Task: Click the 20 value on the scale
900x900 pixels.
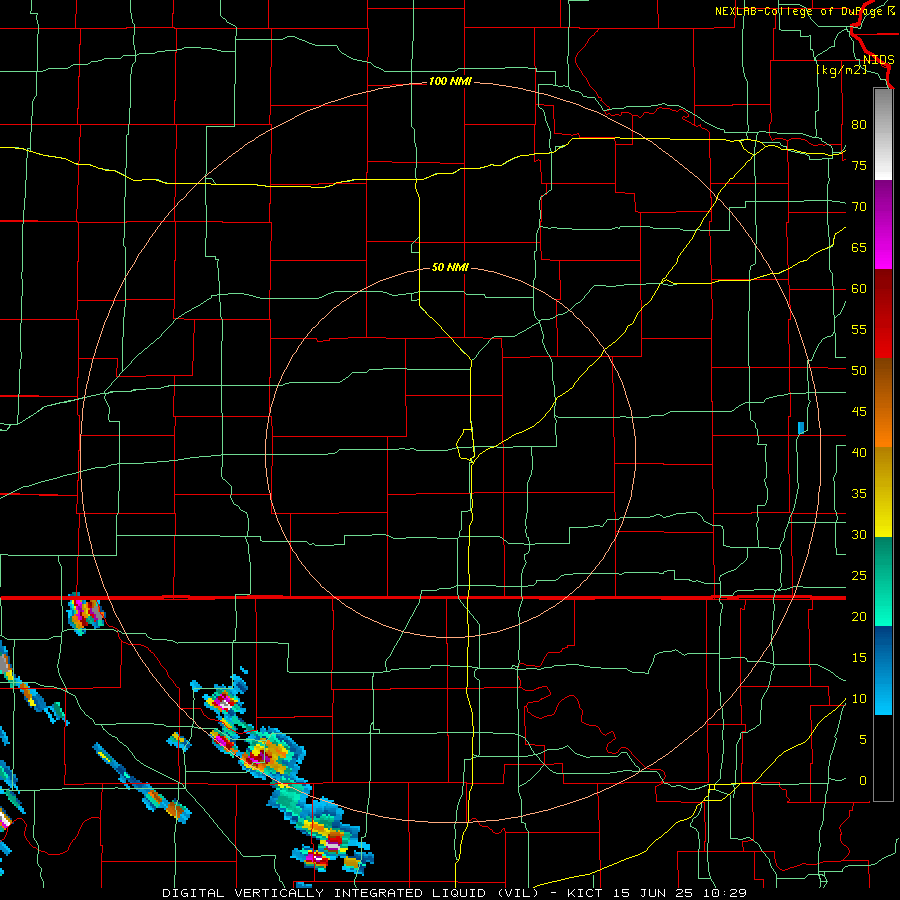Action: (859, 616)
